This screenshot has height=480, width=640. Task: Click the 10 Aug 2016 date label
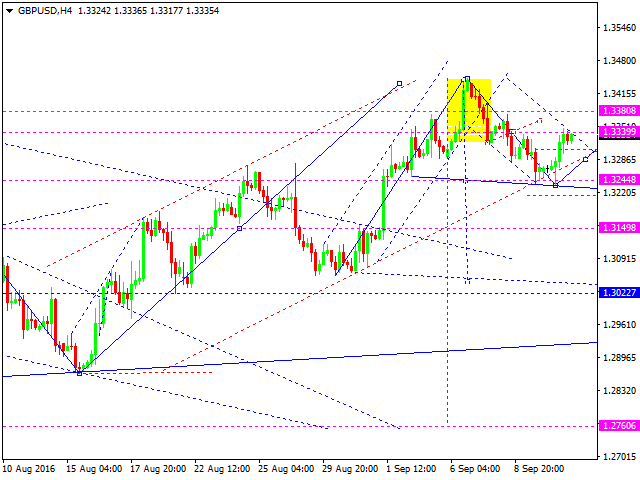point(29,469)
